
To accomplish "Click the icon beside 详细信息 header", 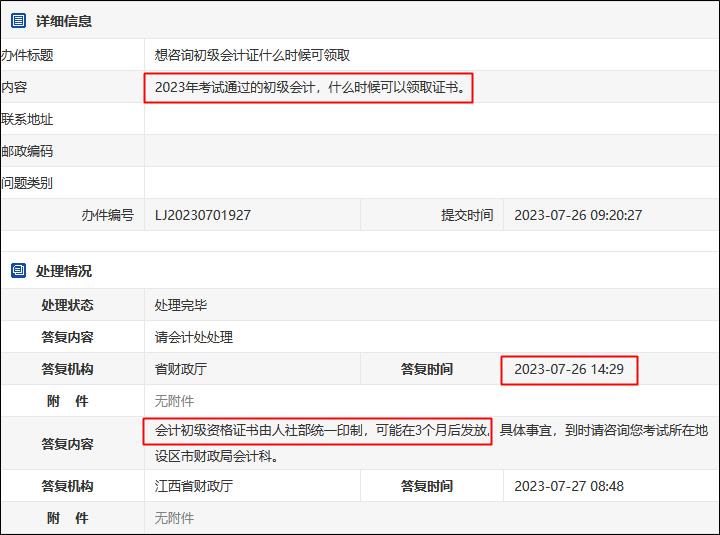I will (18, 21).
